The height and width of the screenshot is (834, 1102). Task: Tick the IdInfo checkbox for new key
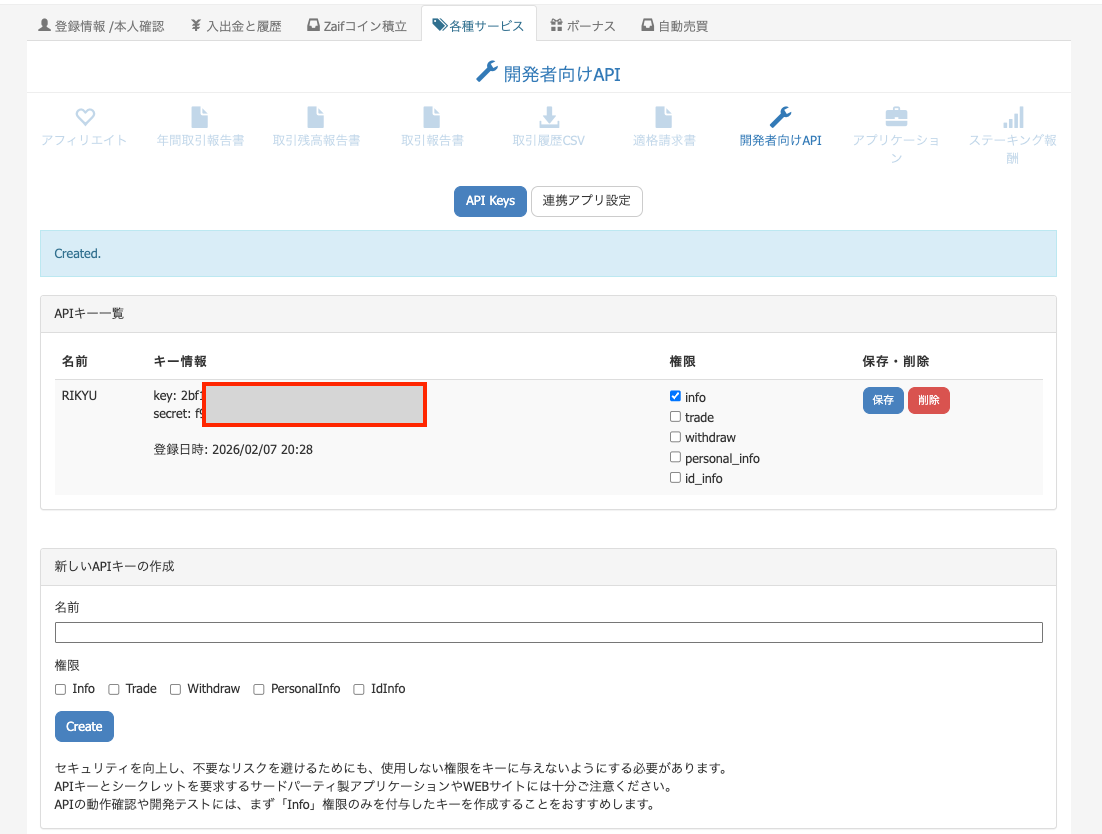(x=359, y=689)
